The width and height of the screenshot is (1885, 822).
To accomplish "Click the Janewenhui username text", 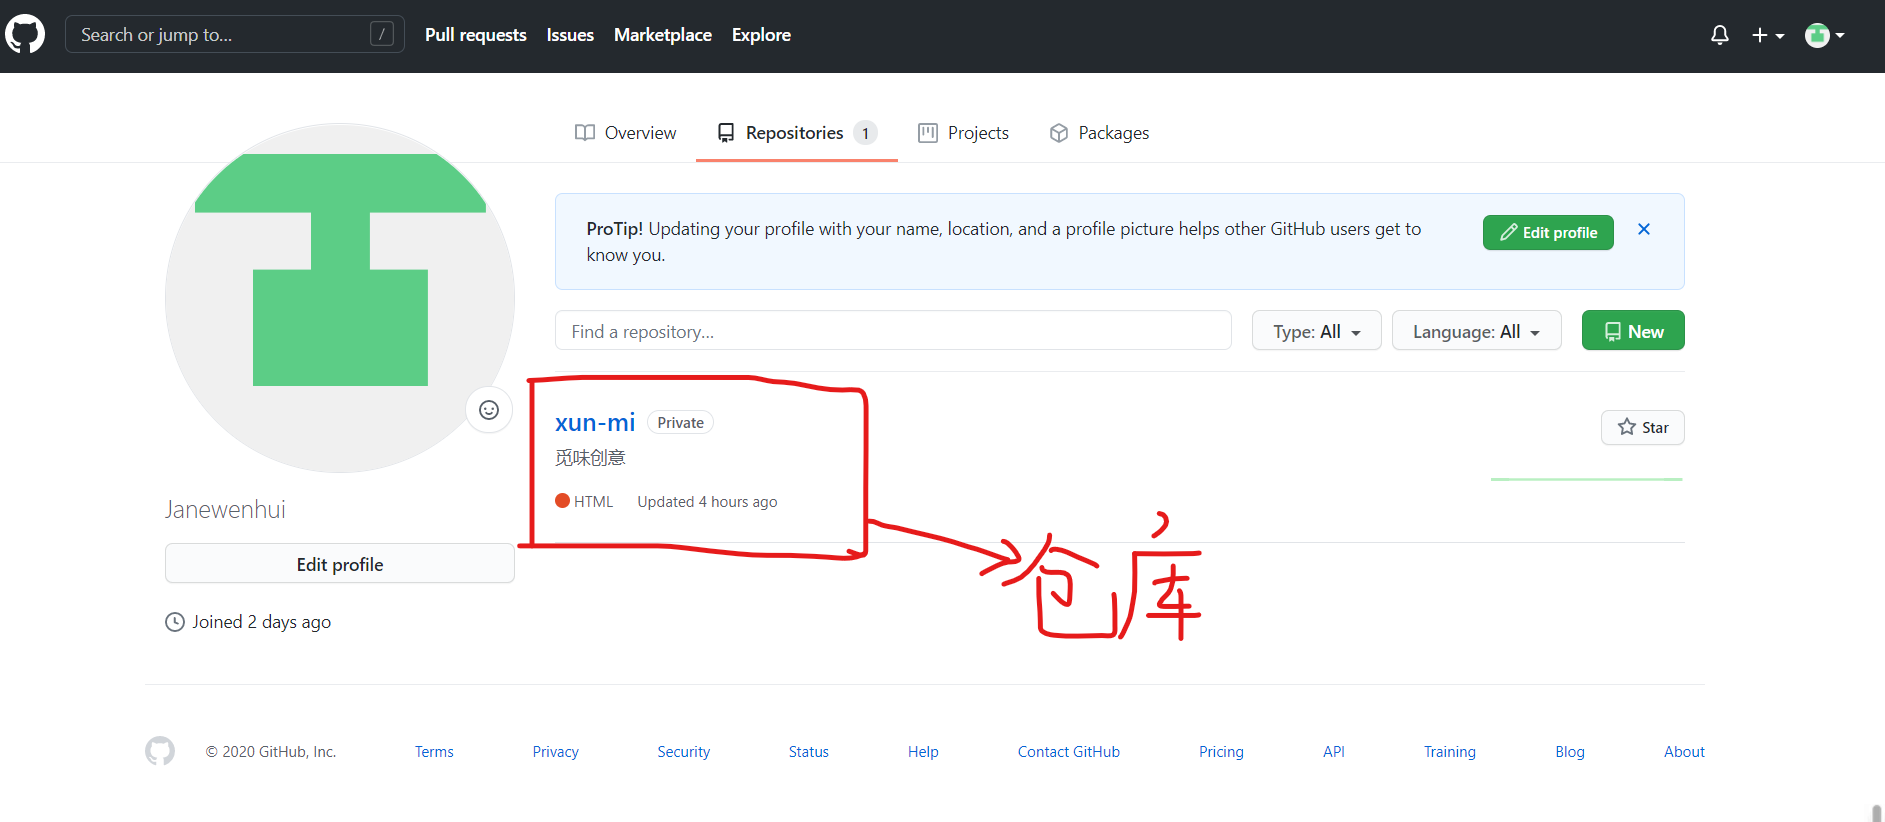I will [225, 510].
